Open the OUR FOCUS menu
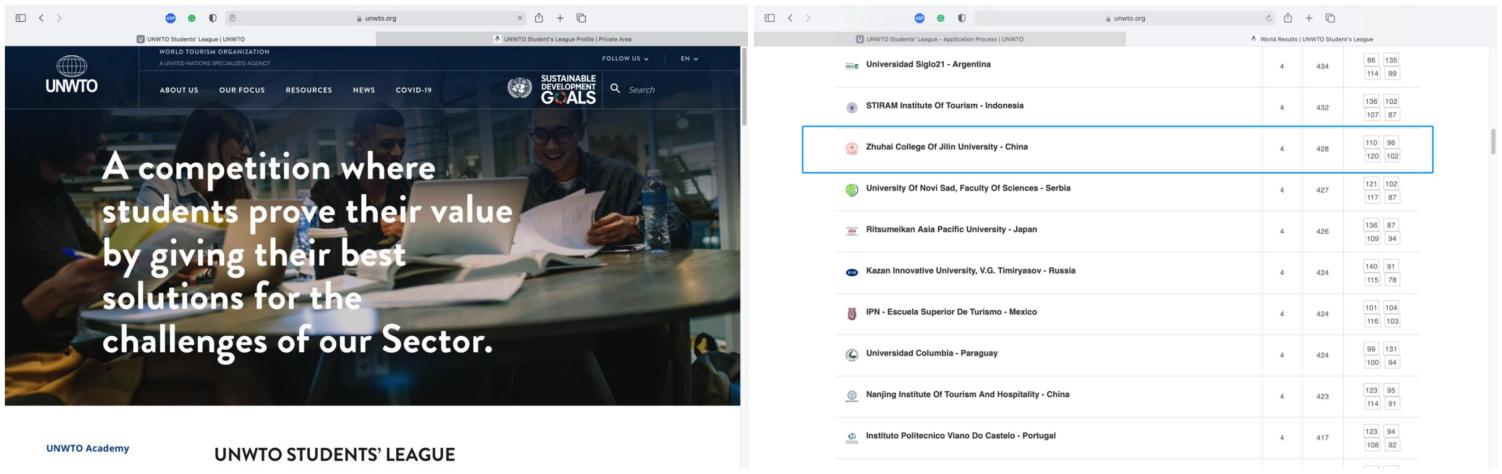Screen dimensions: 1502x474 point(242,90)
